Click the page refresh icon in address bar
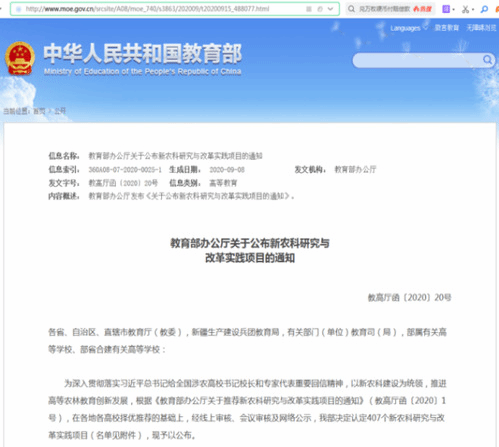 point(320,9)
